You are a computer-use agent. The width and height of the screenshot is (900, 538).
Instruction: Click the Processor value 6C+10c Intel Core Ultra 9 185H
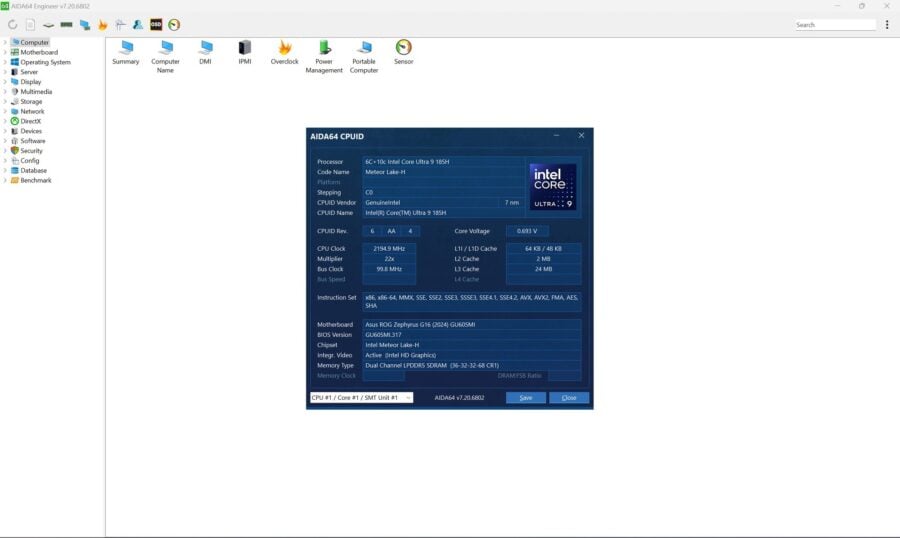(x=443, y=162)
